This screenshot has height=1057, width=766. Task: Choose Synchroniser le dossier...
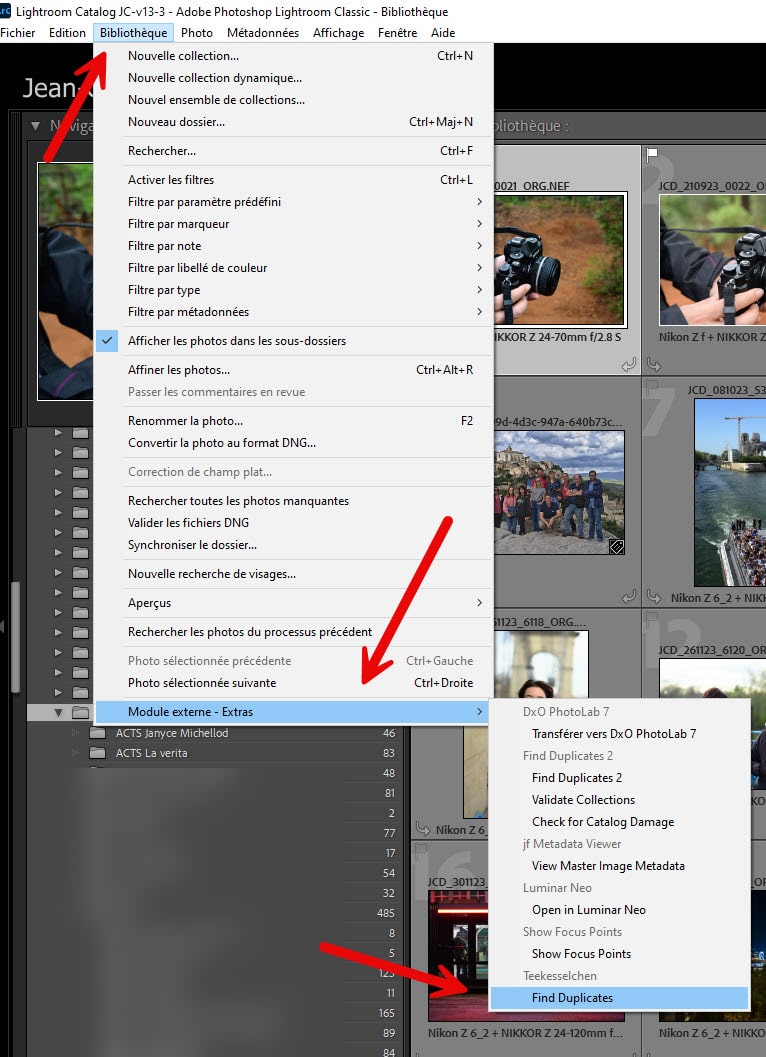pos(293,545)
